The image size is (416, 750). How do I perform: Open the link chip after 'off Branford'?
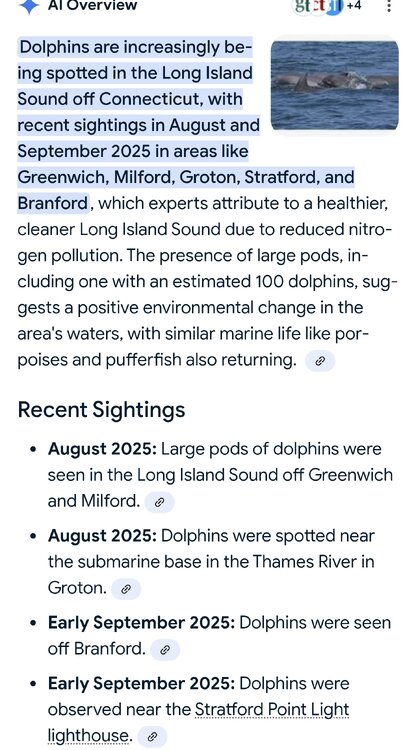click(x=165, y=650)
